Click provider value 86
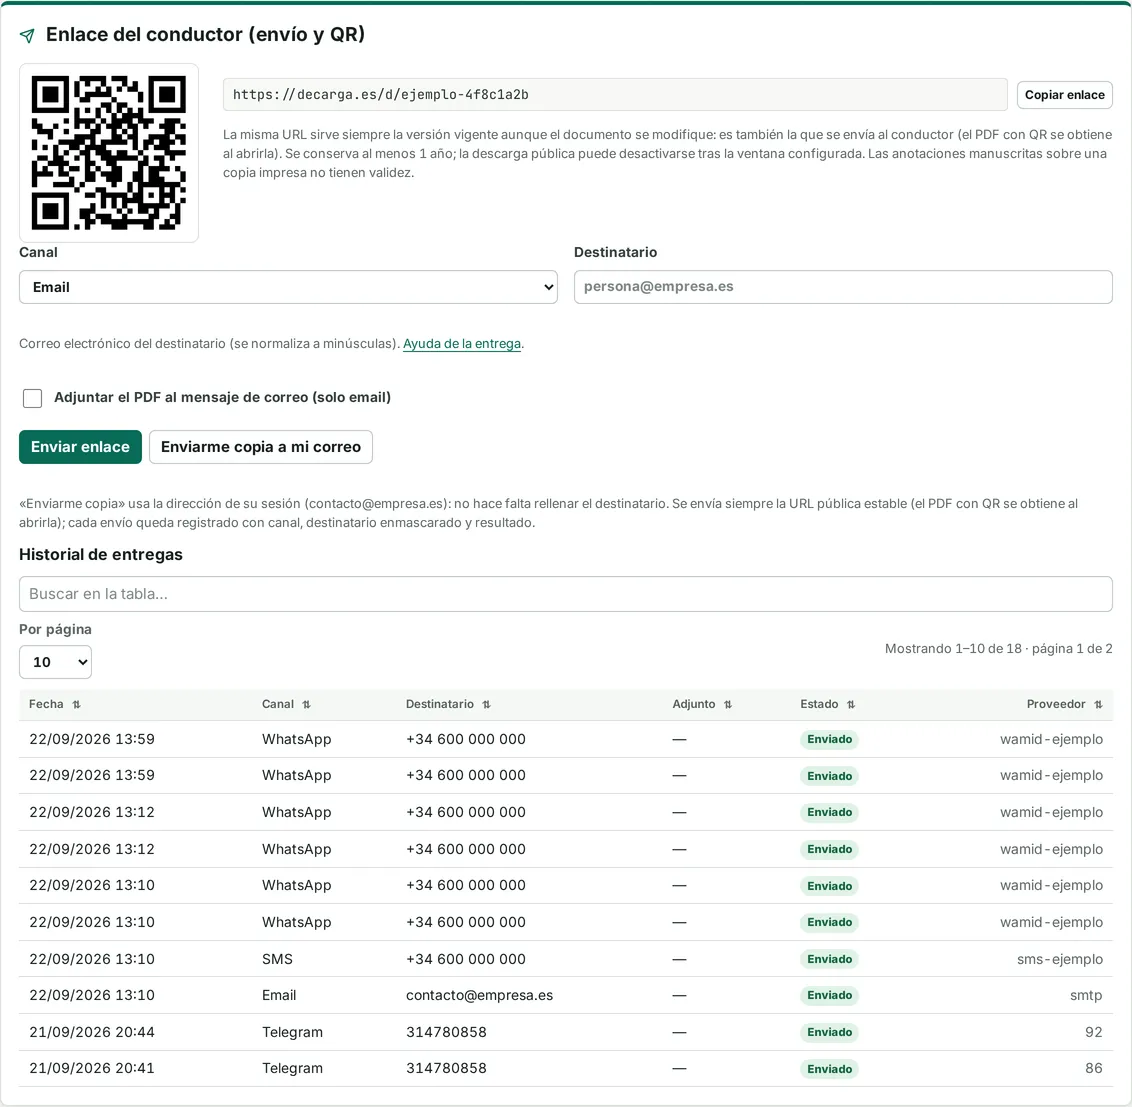Image resolution: width=1132 pixels, height=1107 pixels. tap(1094, 1069)
